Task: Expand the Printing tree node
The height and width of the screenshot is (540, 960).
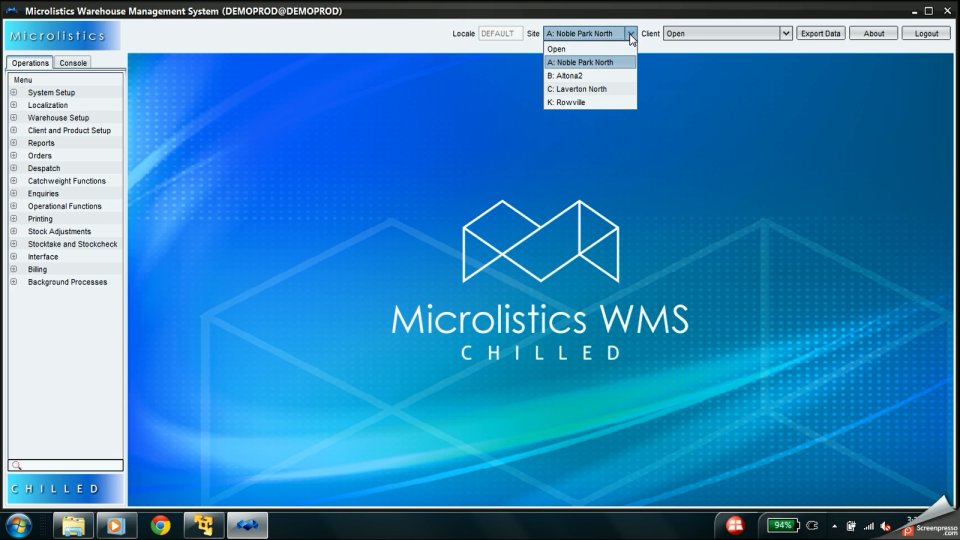Action: pyautogui.click(x=13, y=219)
